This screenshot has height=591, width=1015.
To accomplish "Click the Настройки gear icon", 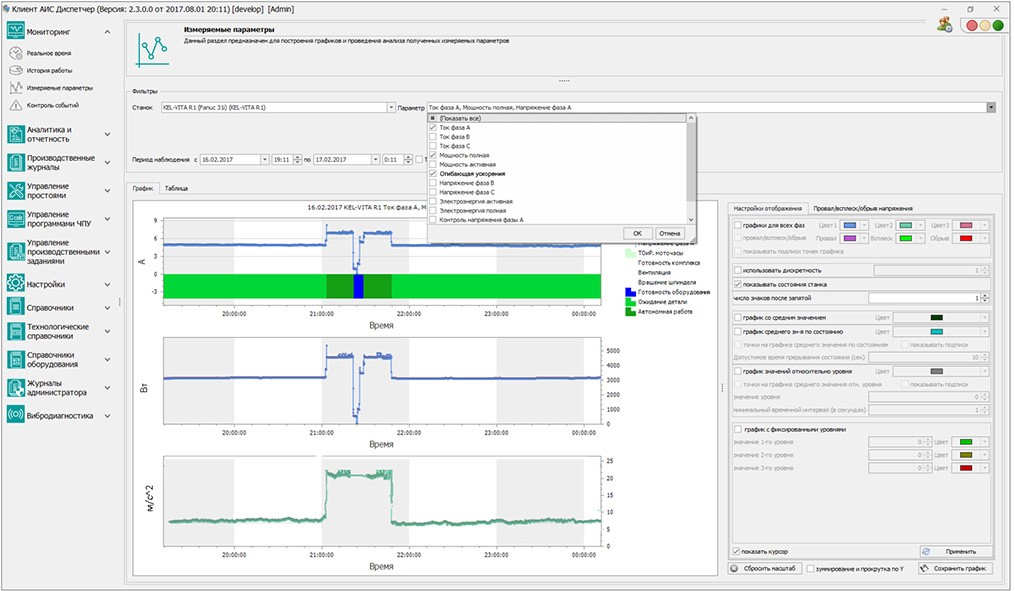I will pos(16,284).
